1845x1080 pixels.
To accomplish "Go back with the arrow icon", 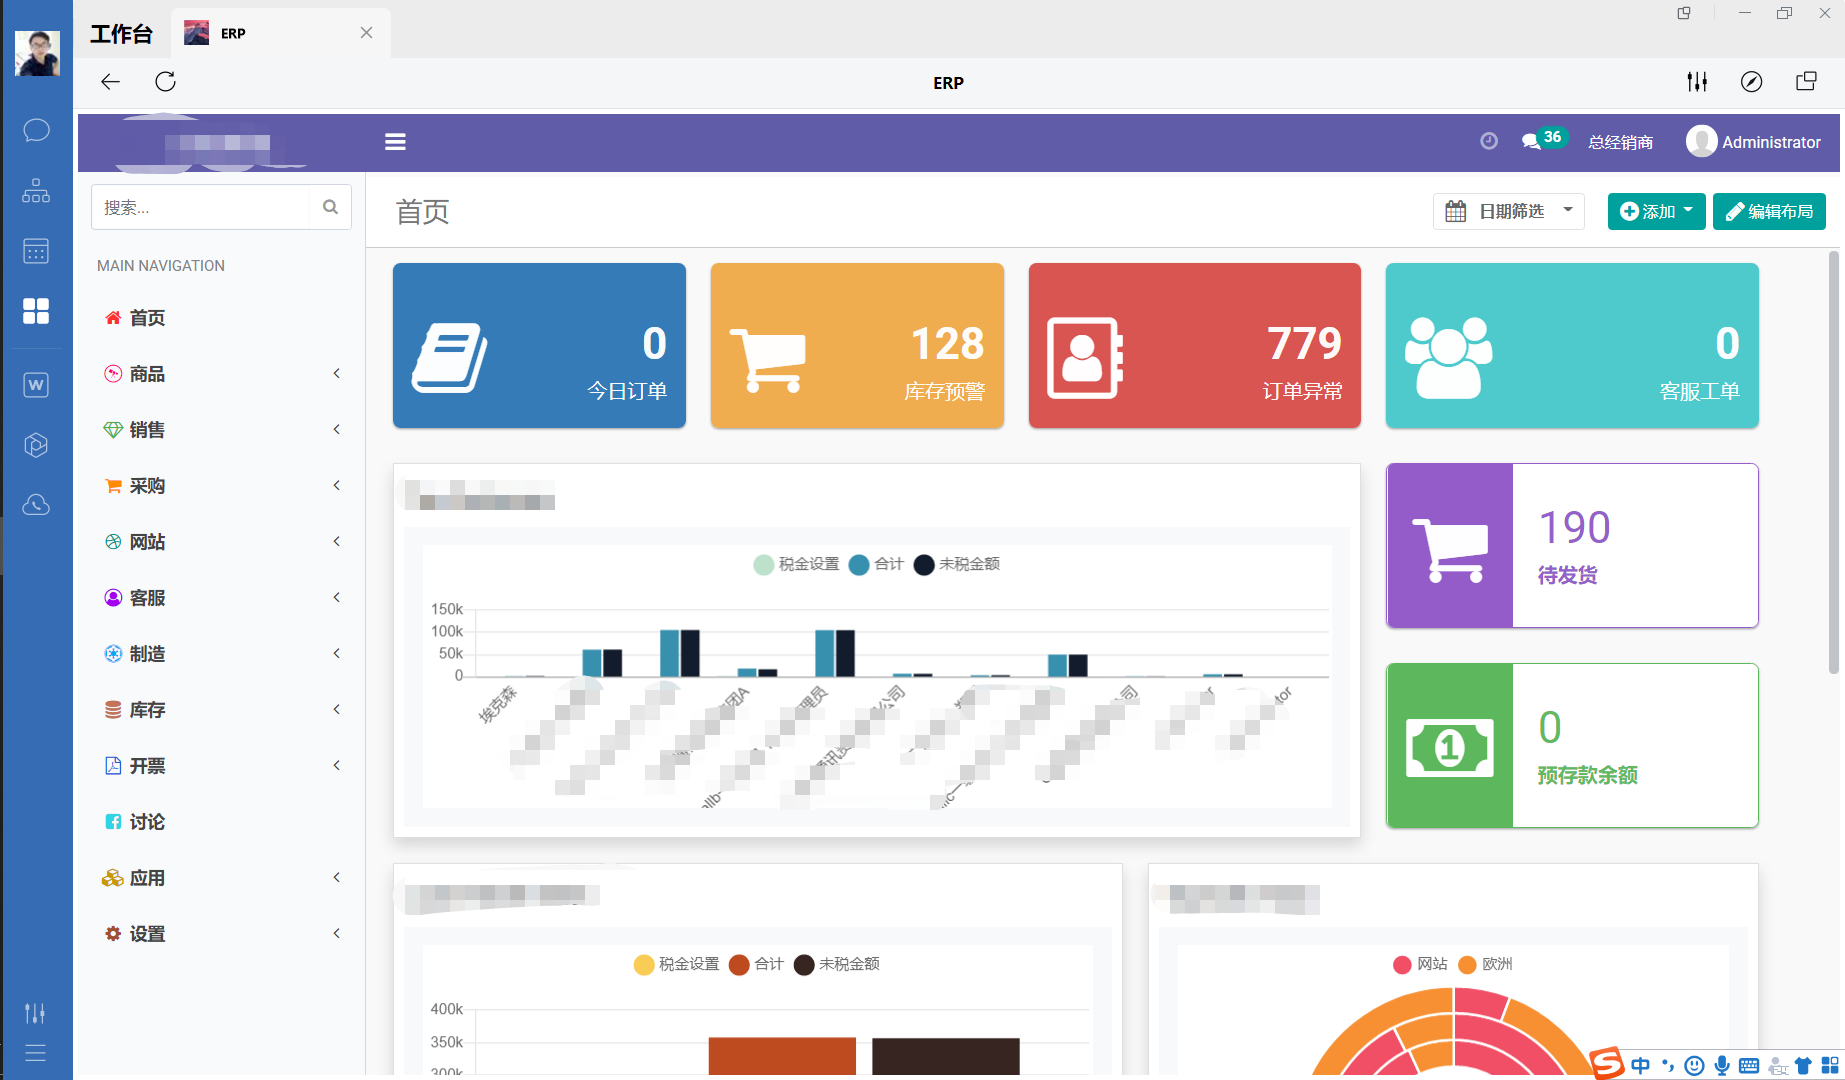I will click(x=111, y=82).
